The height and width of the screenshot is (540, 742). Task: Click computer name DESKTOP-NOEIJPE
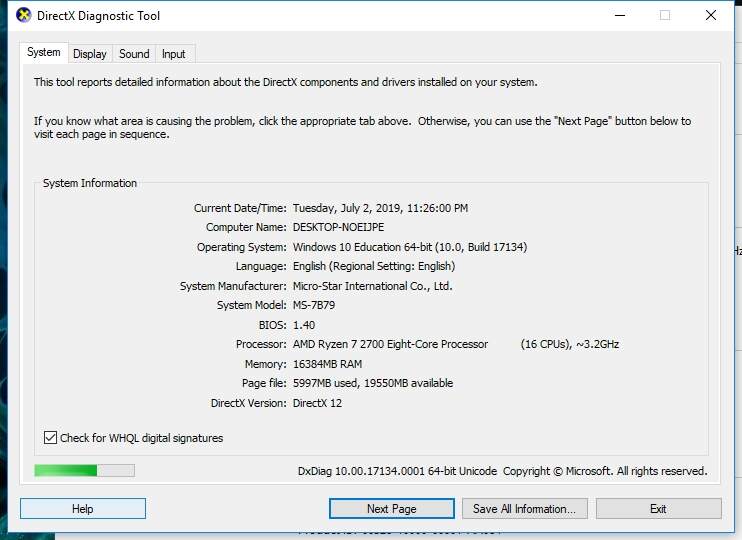click(x=338, y=227)
